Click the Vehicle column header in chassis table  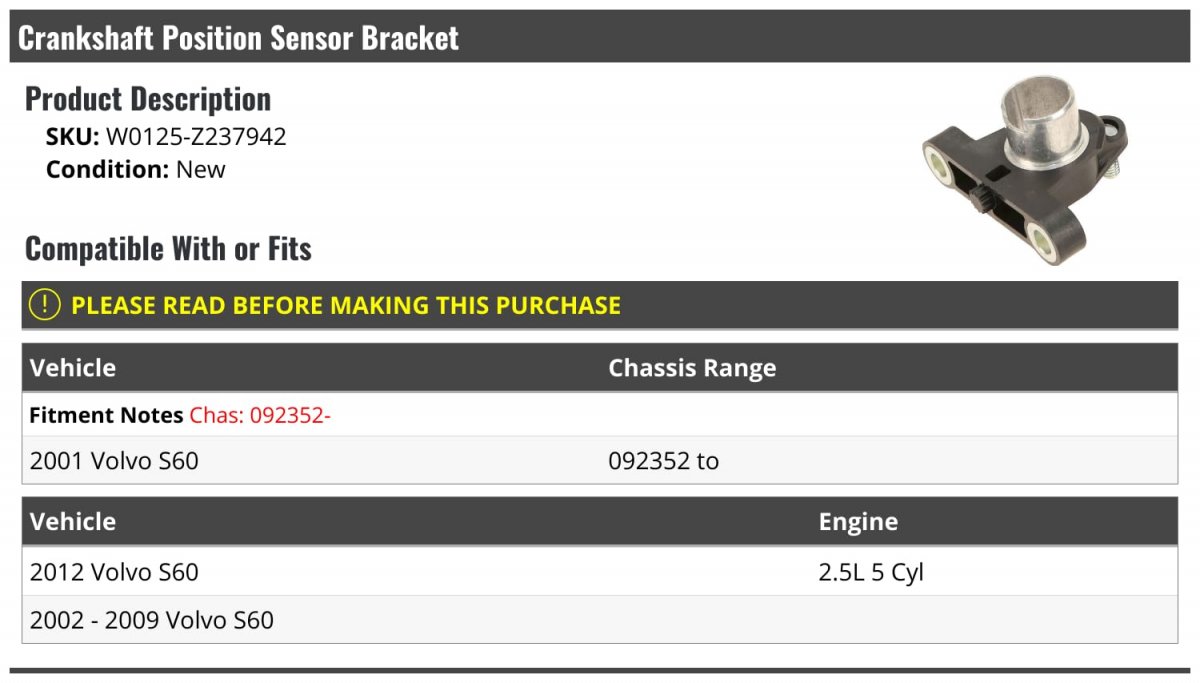pos(73,368)
